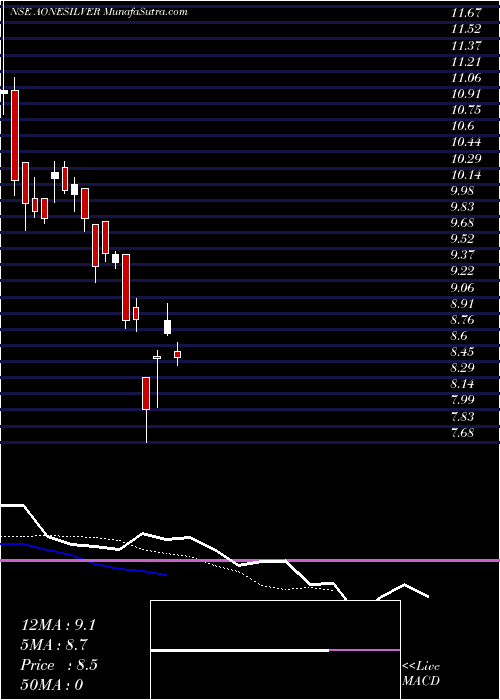
Task: Click the 8.14 price axis label
Action: [x=463, y=384]
